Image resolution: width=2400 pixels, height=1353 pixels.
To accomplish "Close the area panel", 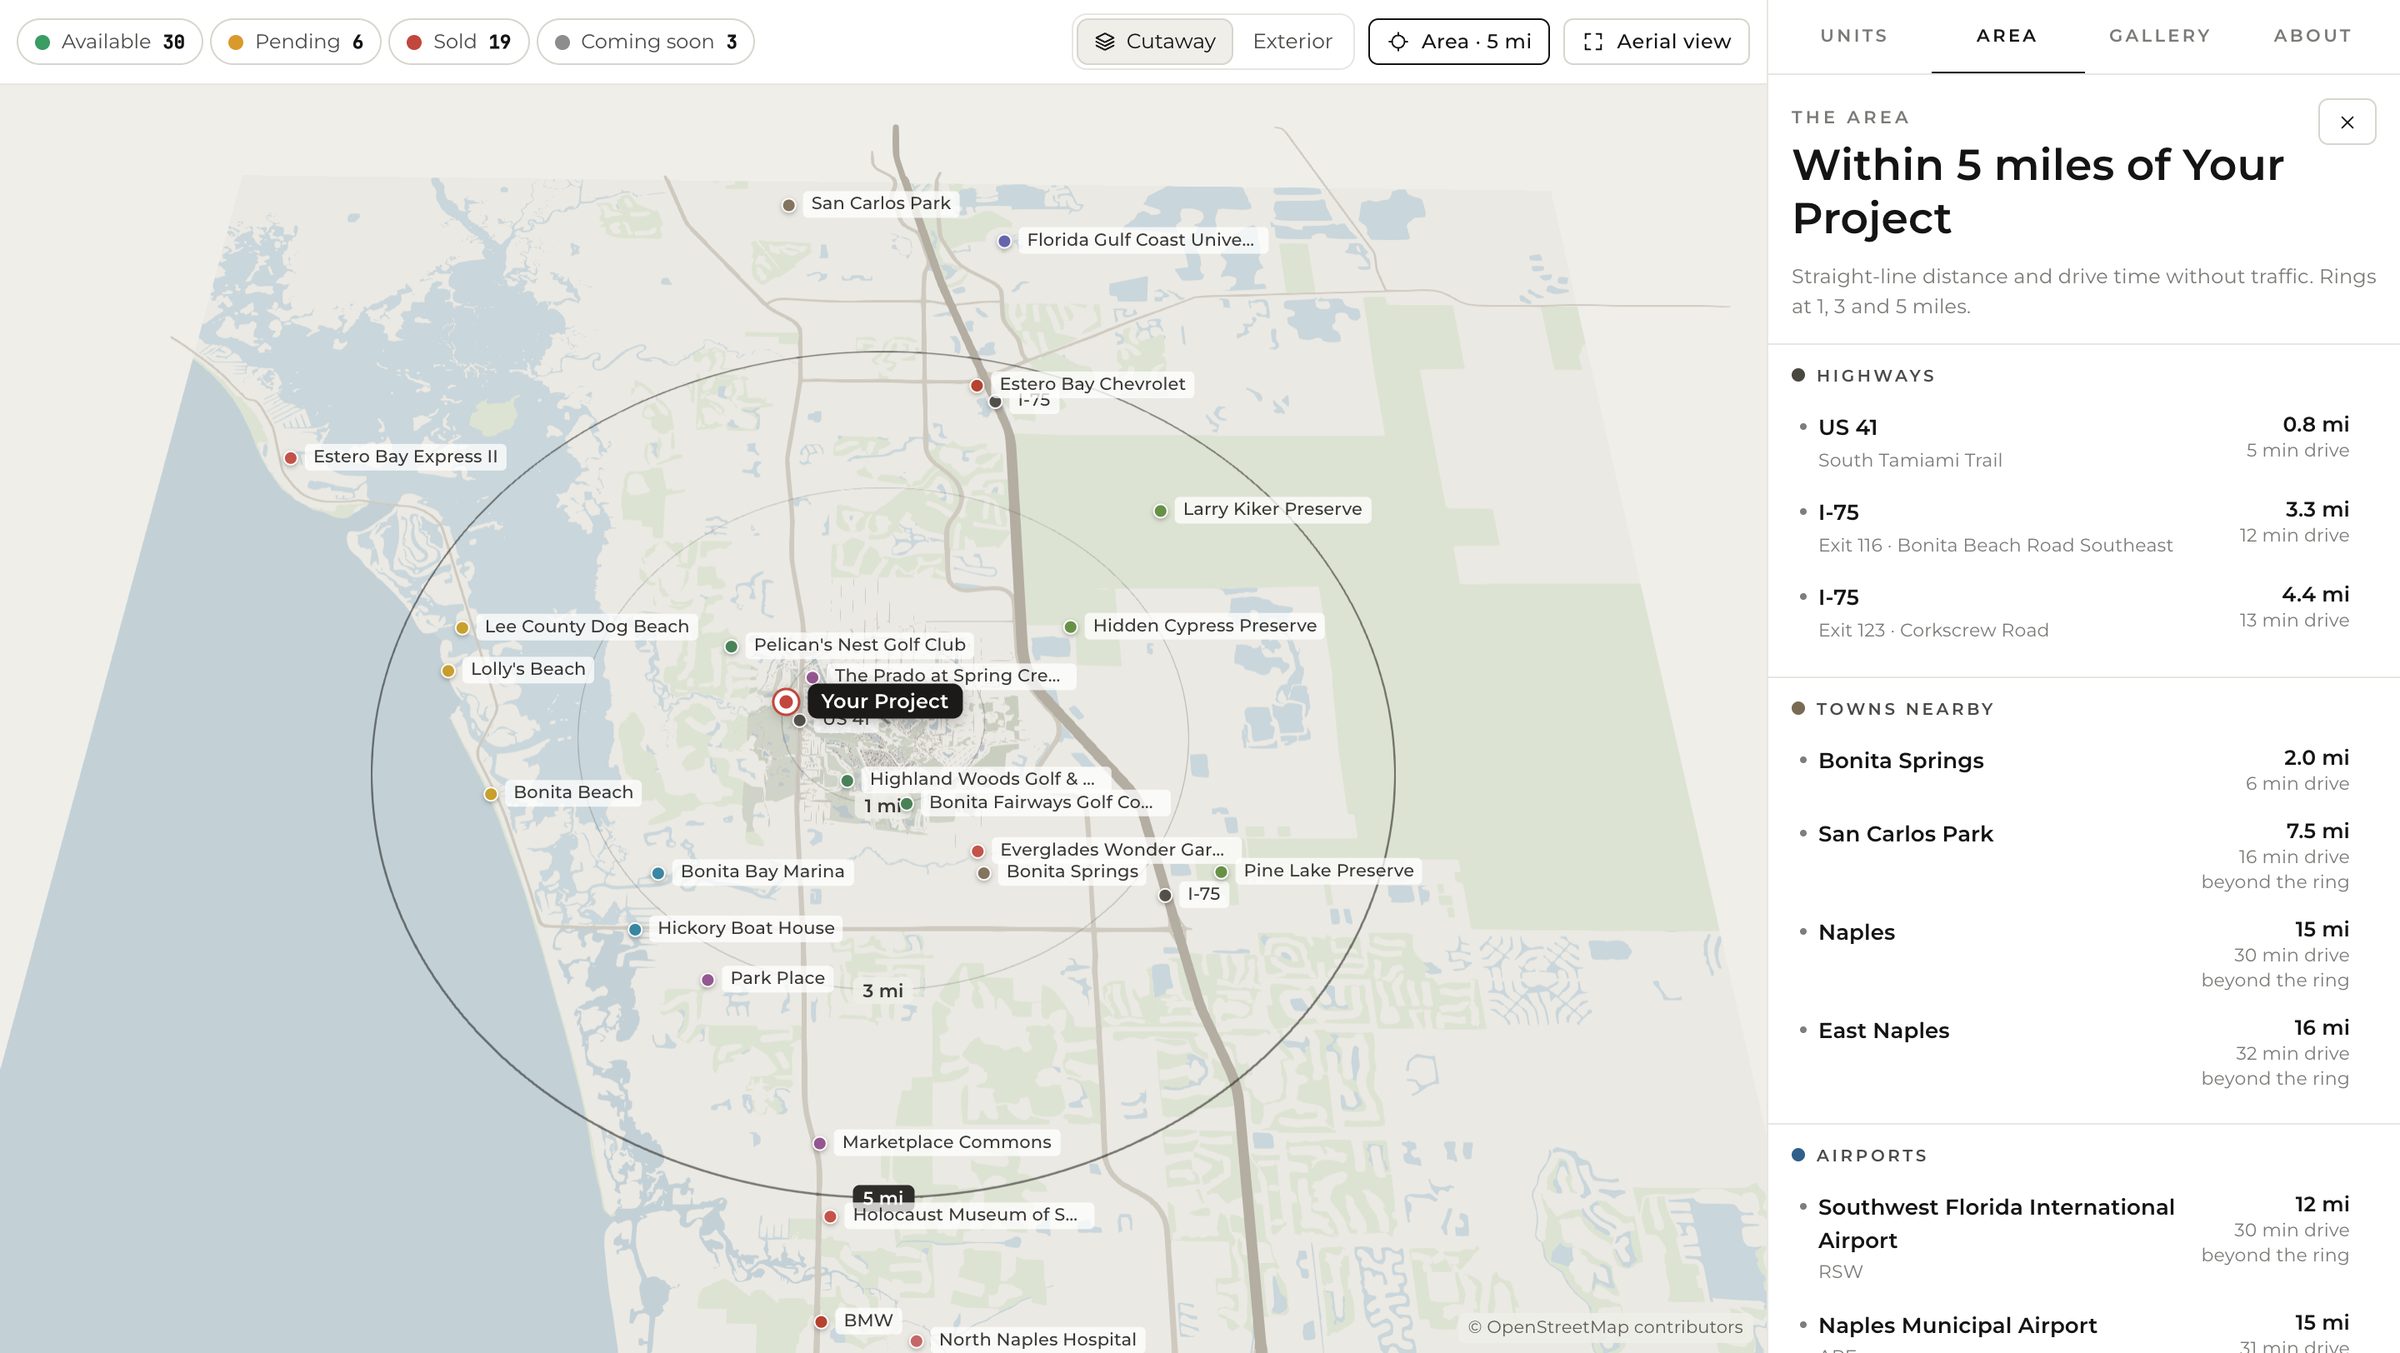I will [x=2347, y=122].
